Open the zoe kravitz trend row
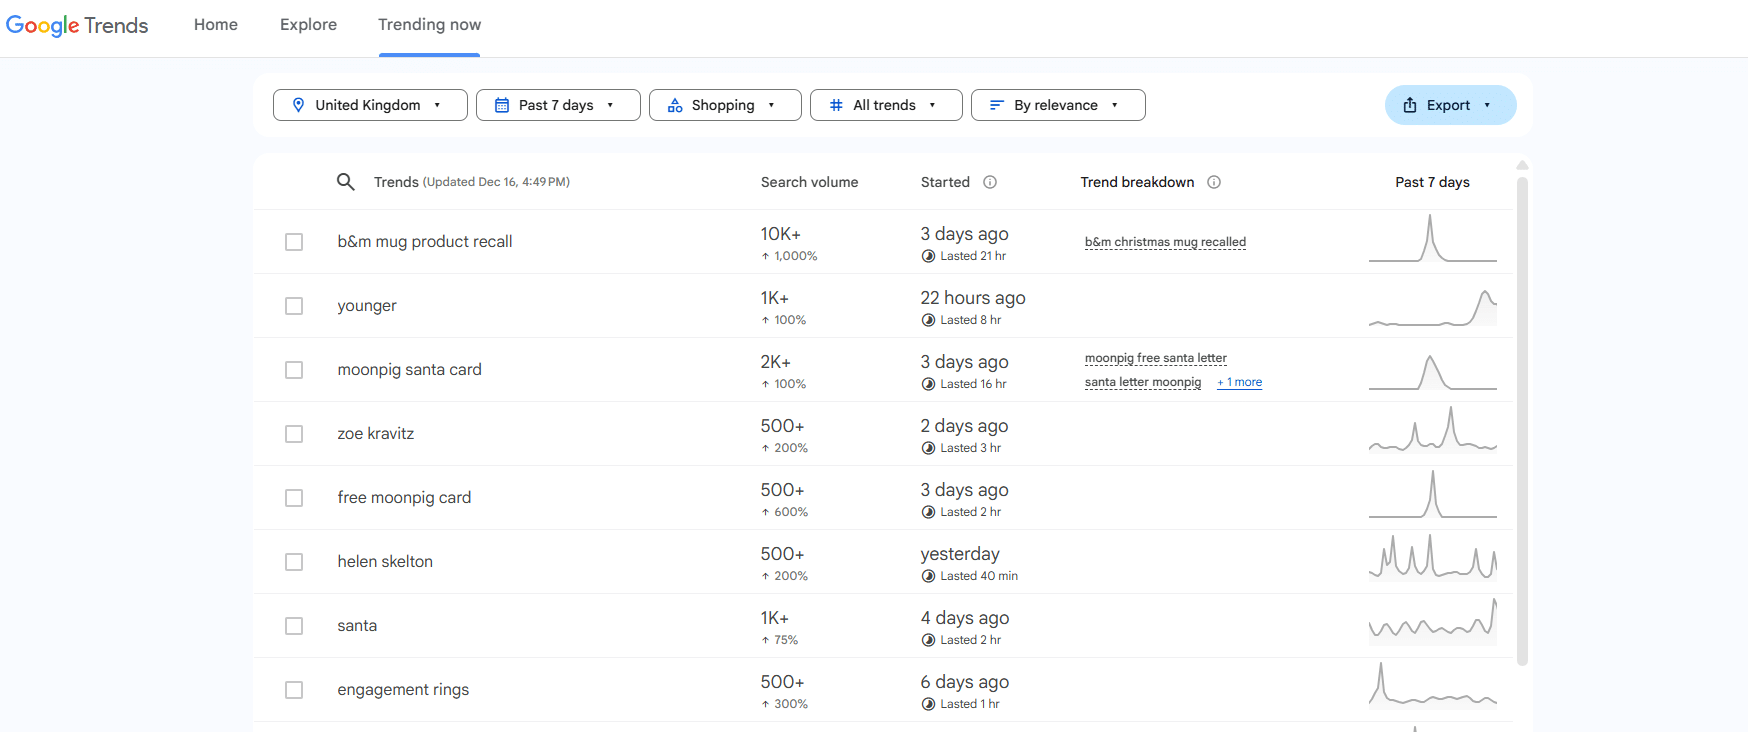1748x732 pixels. pos(883,434)
